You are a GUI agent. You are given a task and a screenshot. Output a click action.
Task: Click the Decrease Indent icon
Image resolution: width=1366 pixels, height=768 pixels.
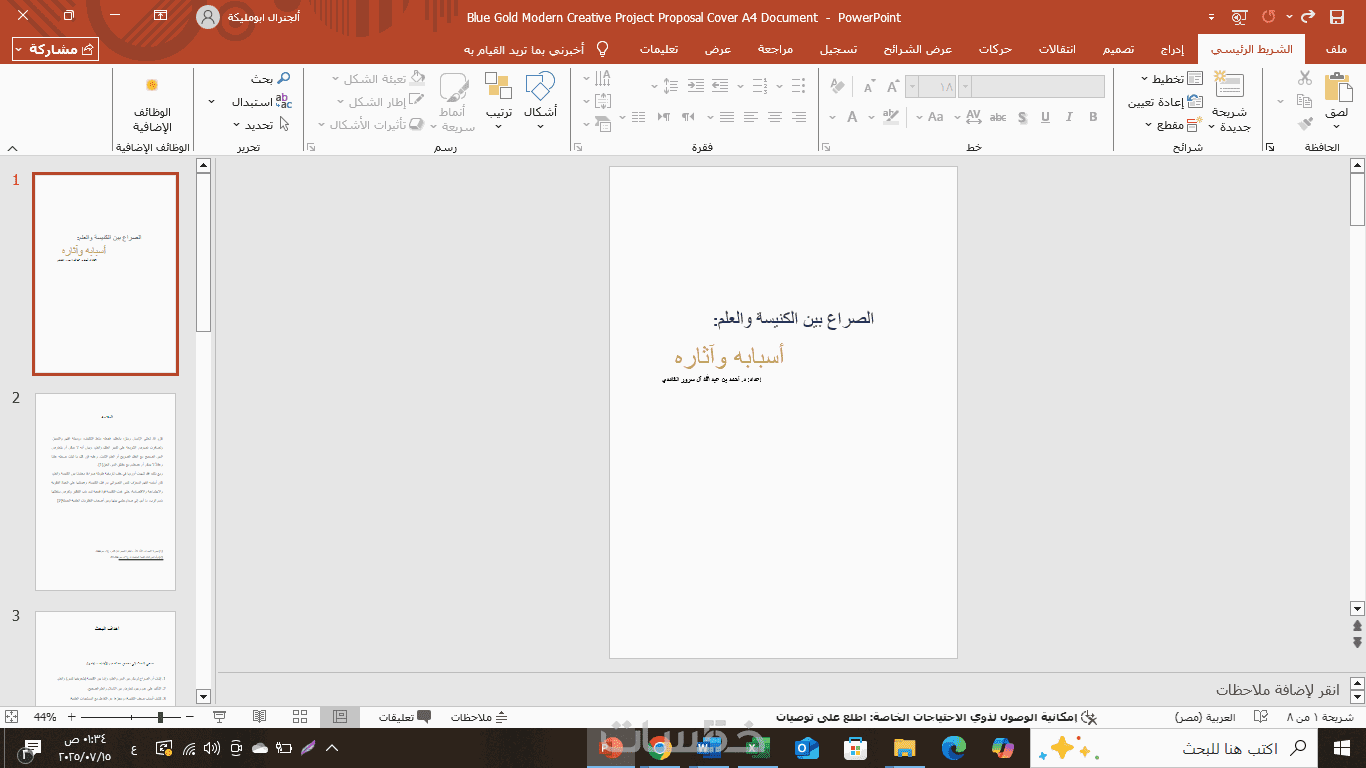pos(720,86)
